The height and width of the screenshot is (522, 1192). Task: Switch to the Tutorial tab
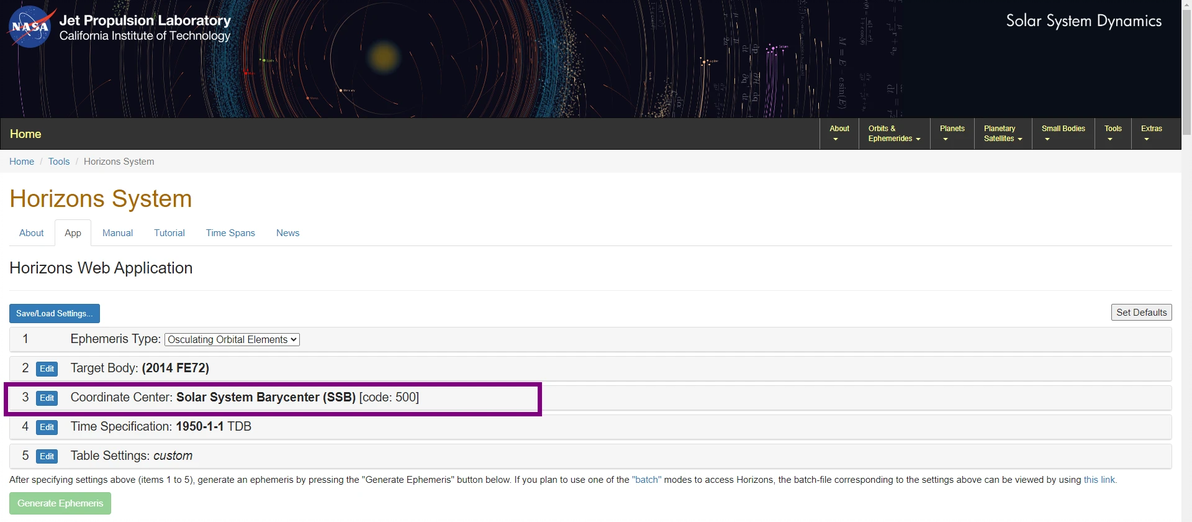tap(169, 233)
